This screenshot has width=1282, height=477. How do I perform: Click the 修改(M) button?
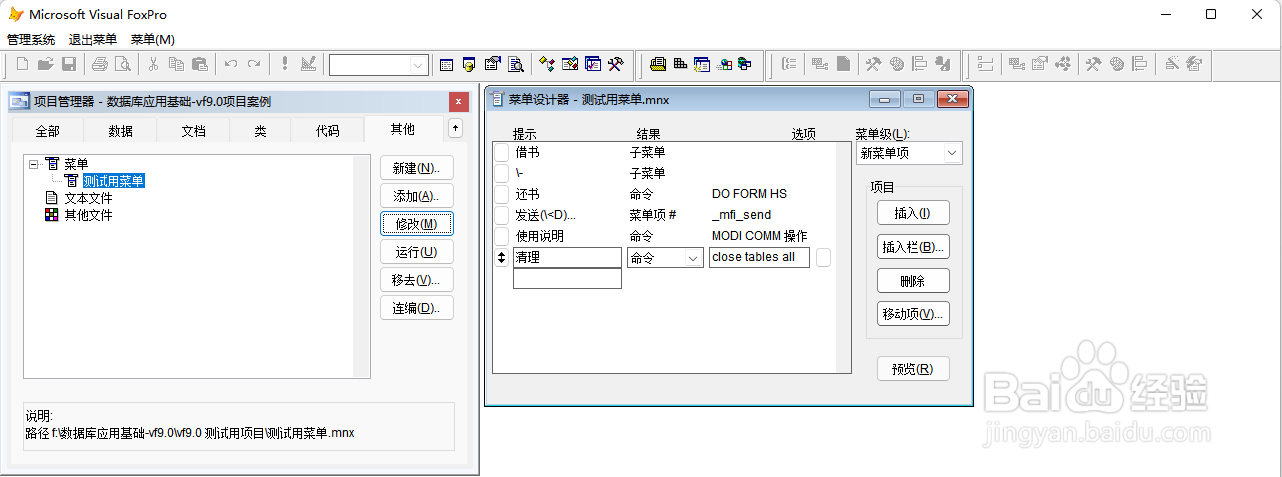click(417, 224)
